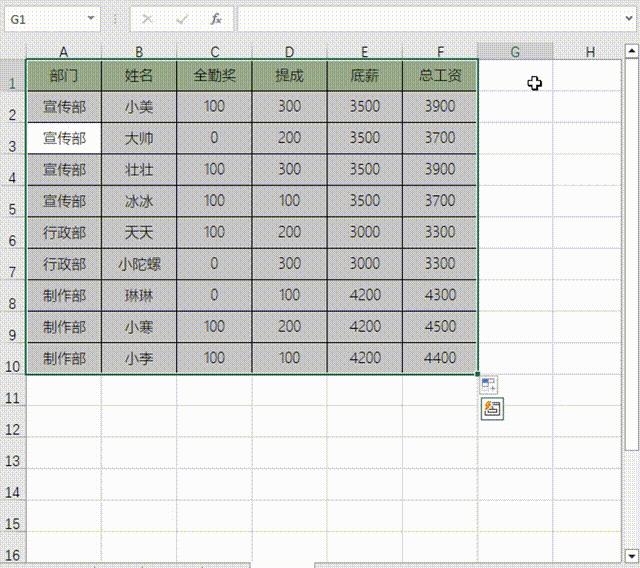
Task: Click the Insert Function fx icon
Action: pos(216,19)
